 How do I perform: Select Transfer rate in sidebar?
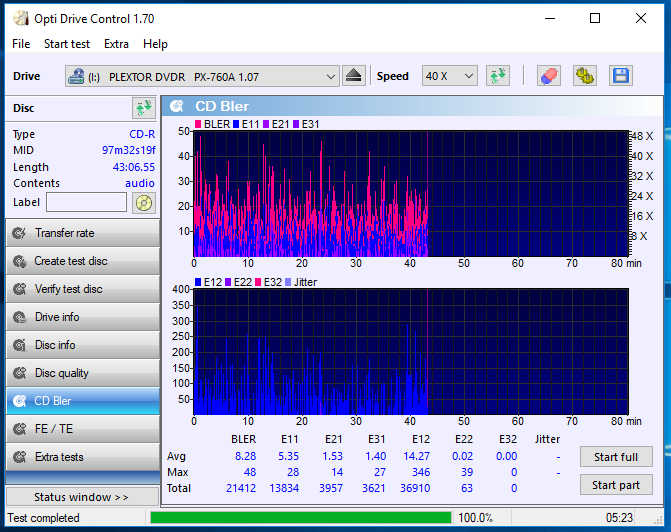tap(83, 233)
